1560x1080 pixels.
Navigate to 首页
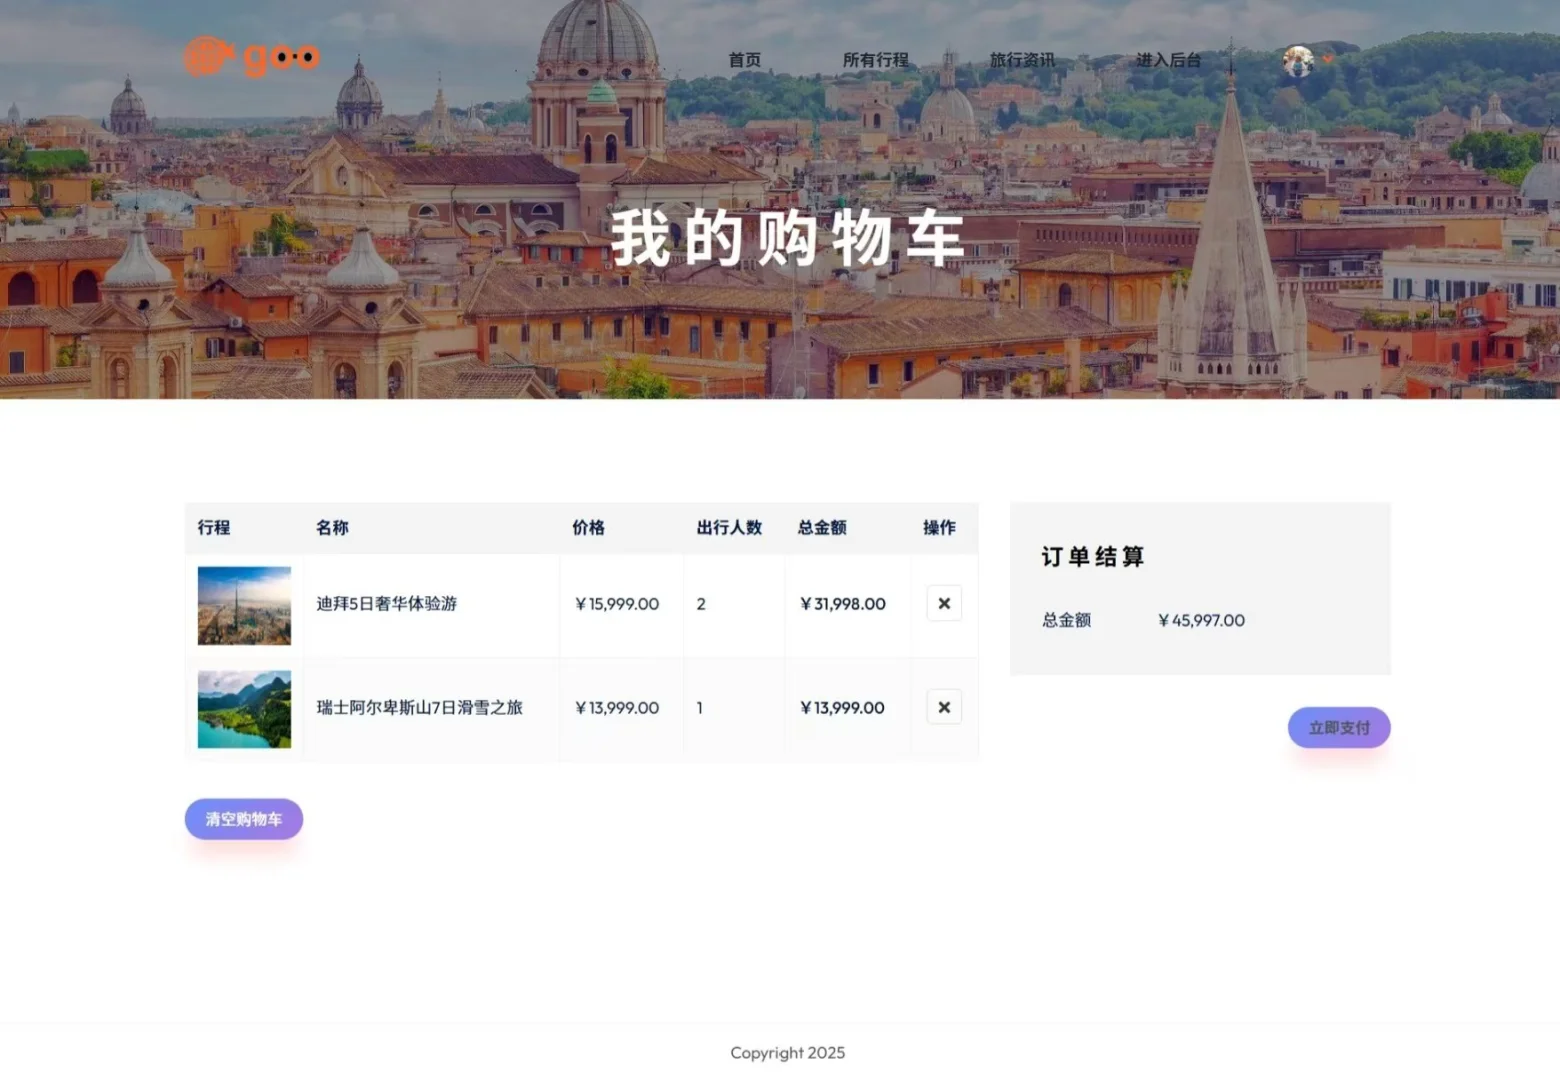point(744,59)
